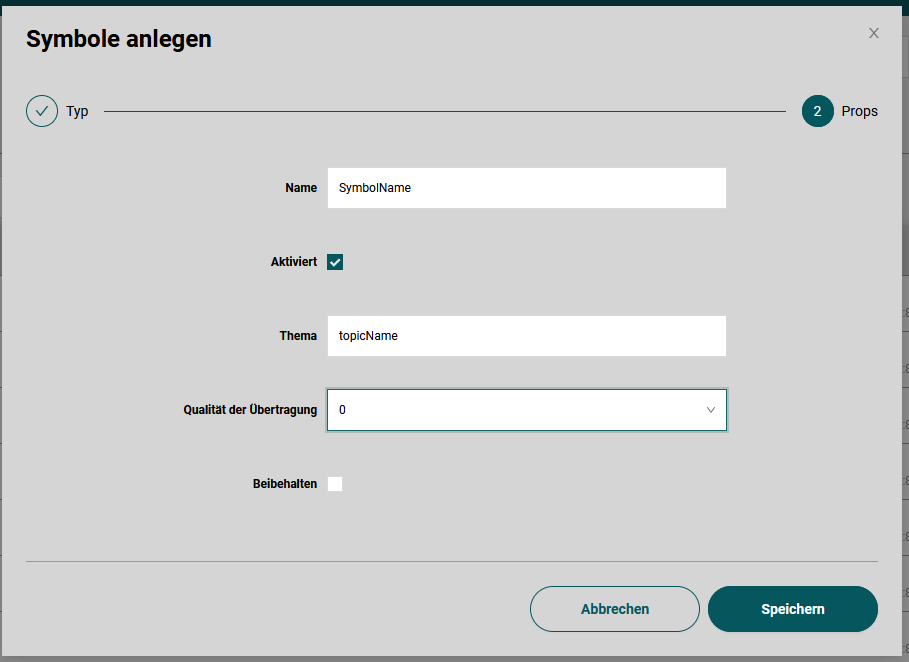This screenshot has width=909, height=662.
Task: Click the Props step label text
Action: pyautogui.click(x=859, y=111)
